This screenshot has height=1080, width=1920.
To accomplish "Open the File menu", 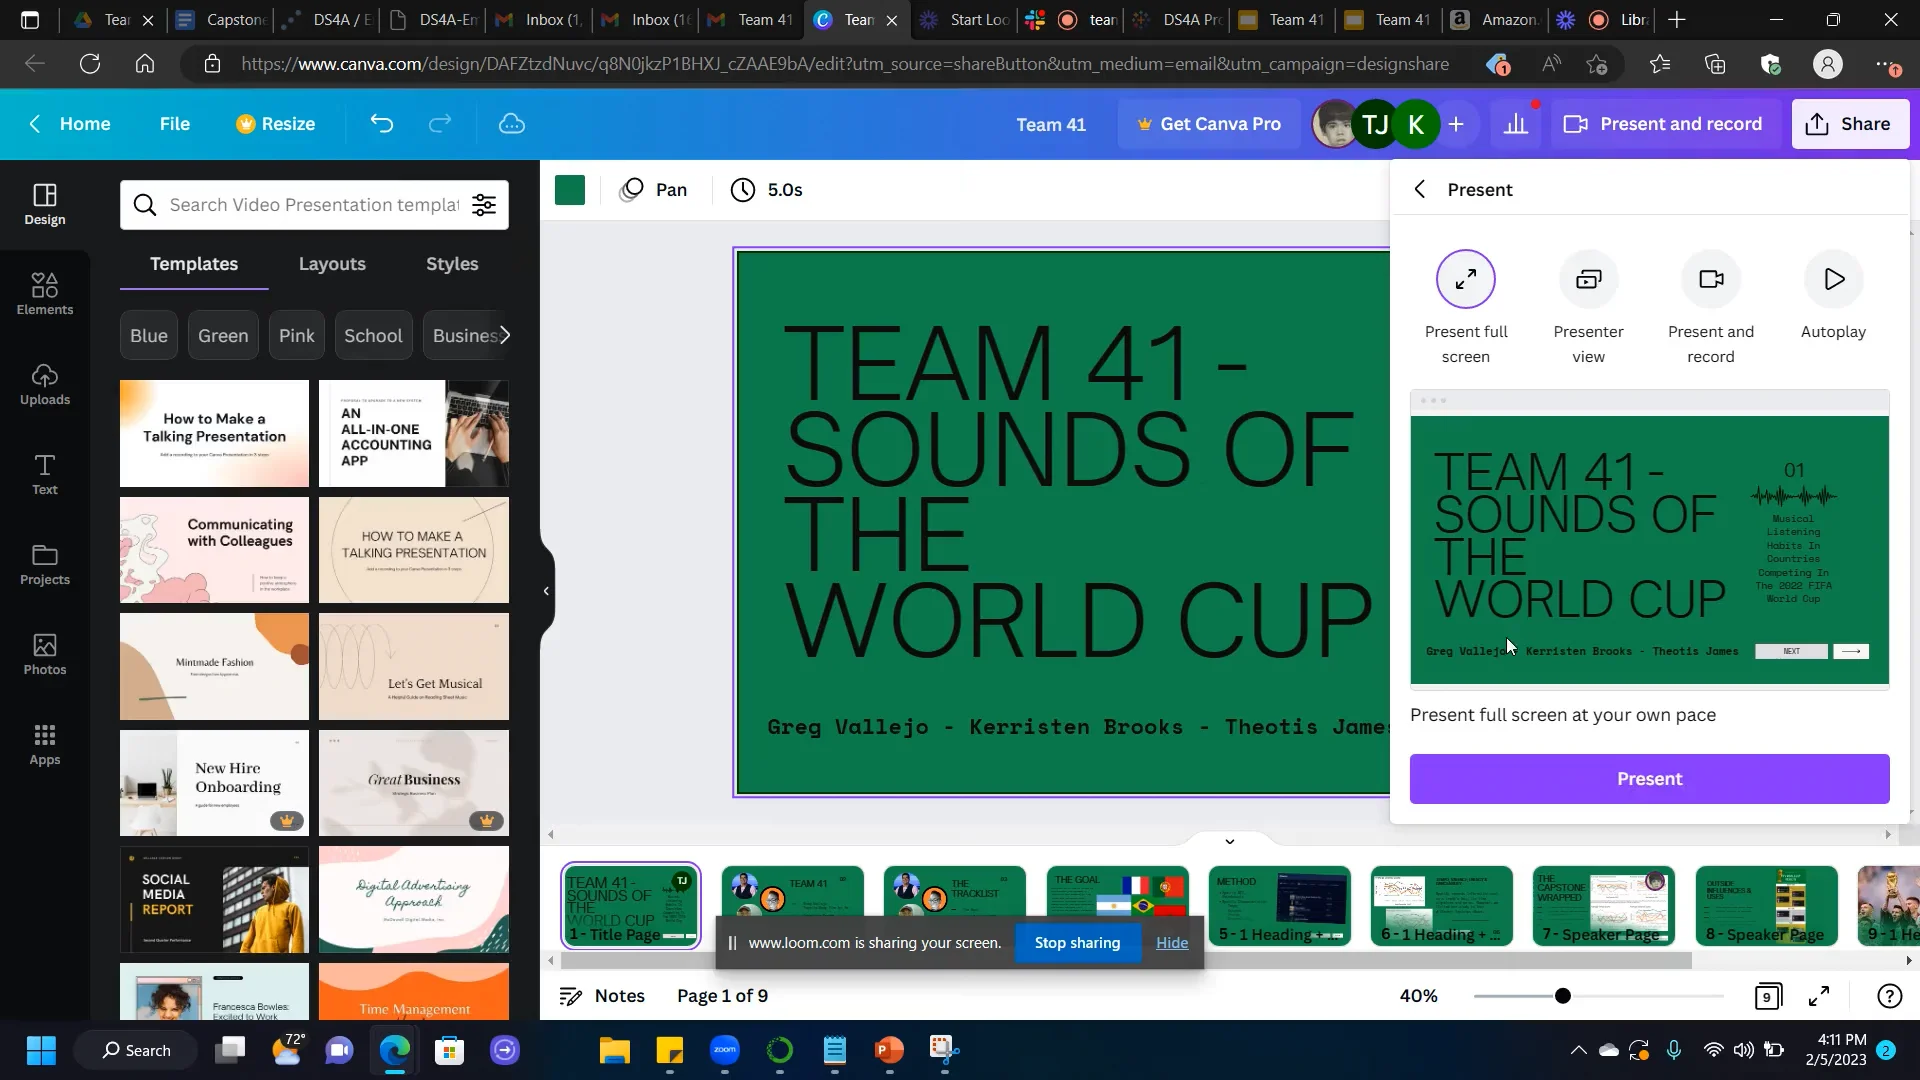I will coord(174,124).
